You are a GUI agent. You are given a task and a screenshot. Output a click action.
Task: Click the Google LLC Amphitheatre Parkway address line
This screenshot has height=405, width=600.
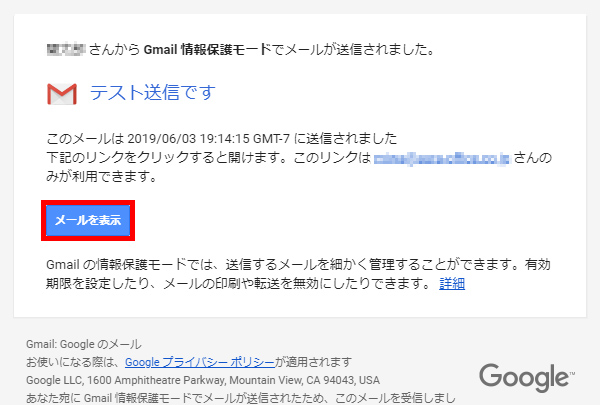(203, 380)
